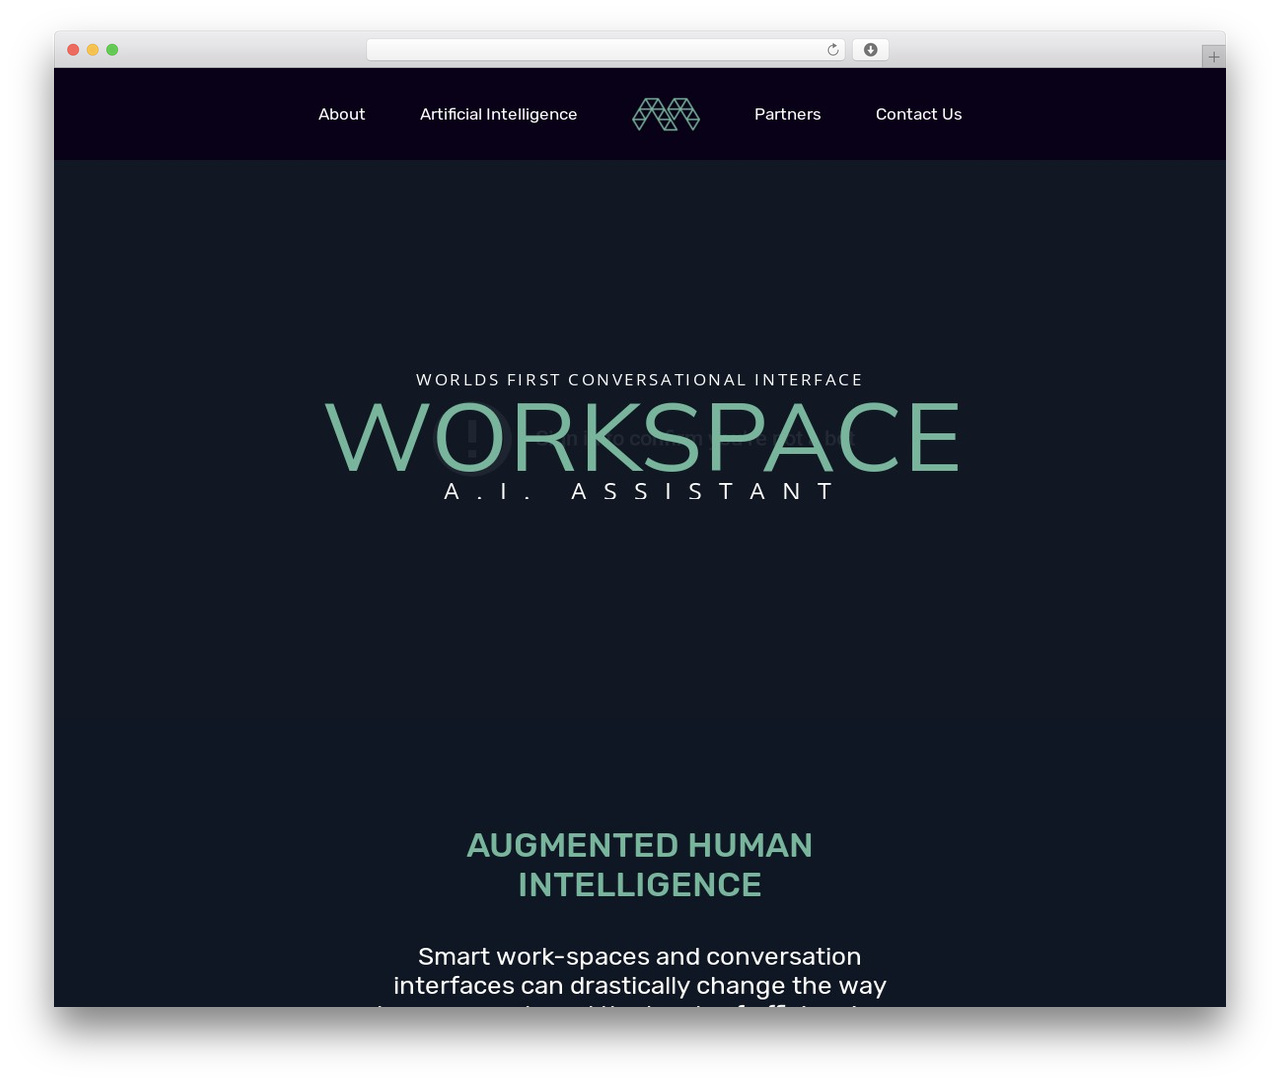
Task: Maximize the window with the green button
Action: coord(112,50)
